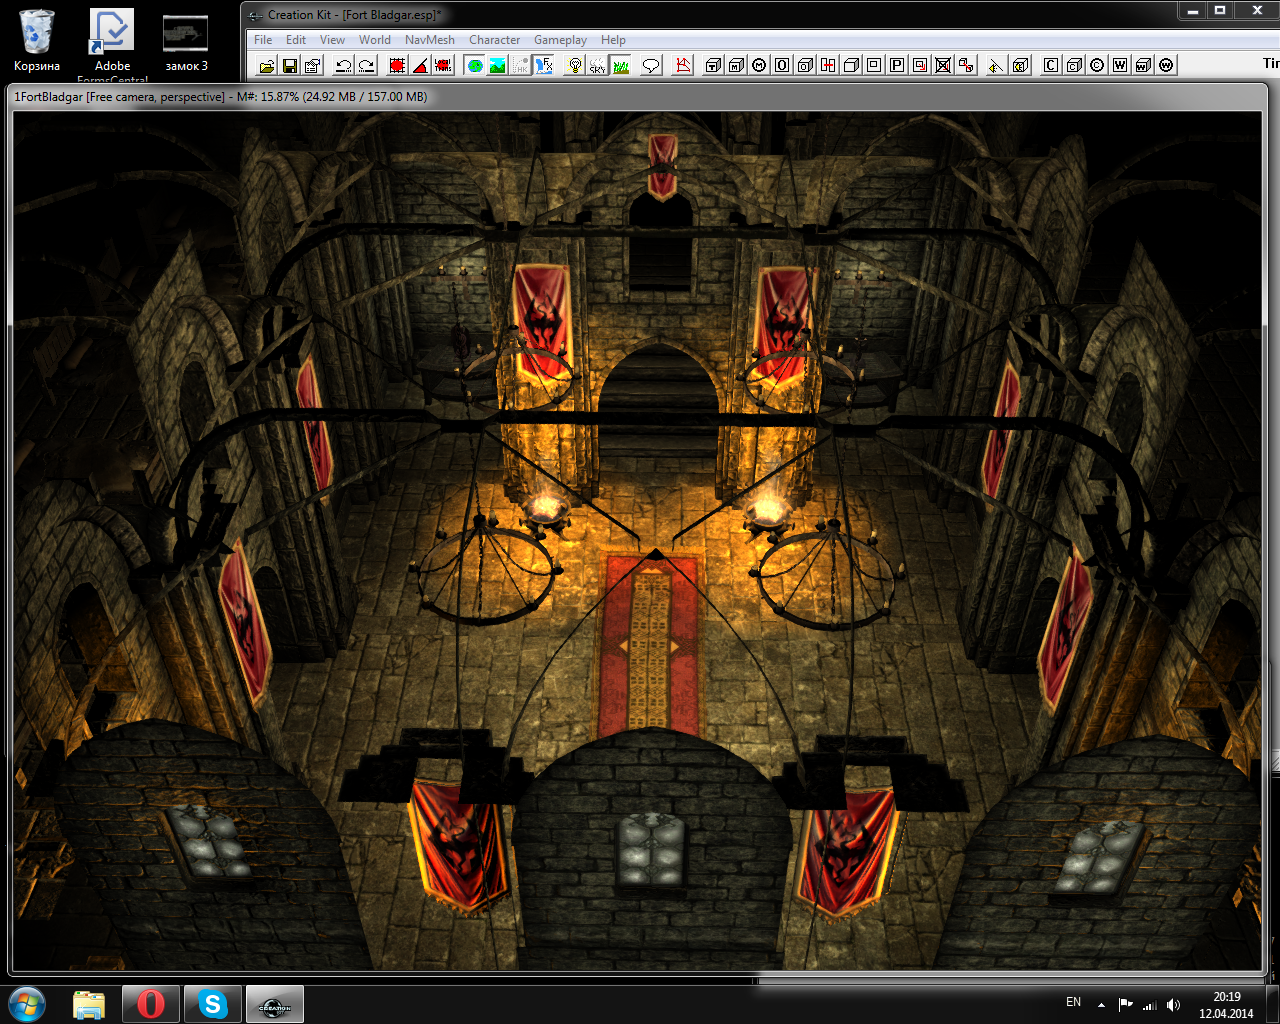Toggle the FX animate effects button
Viewport: 1280px width, 1024px height.
(x=543, y=65)
